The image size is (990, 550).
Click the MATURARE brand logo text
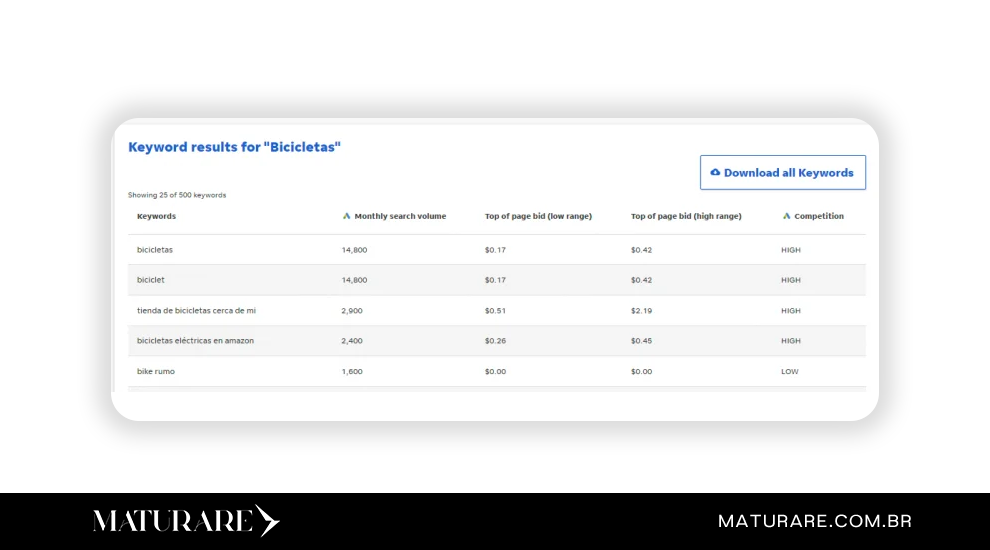pyautogui.click(x=172, y=521)
